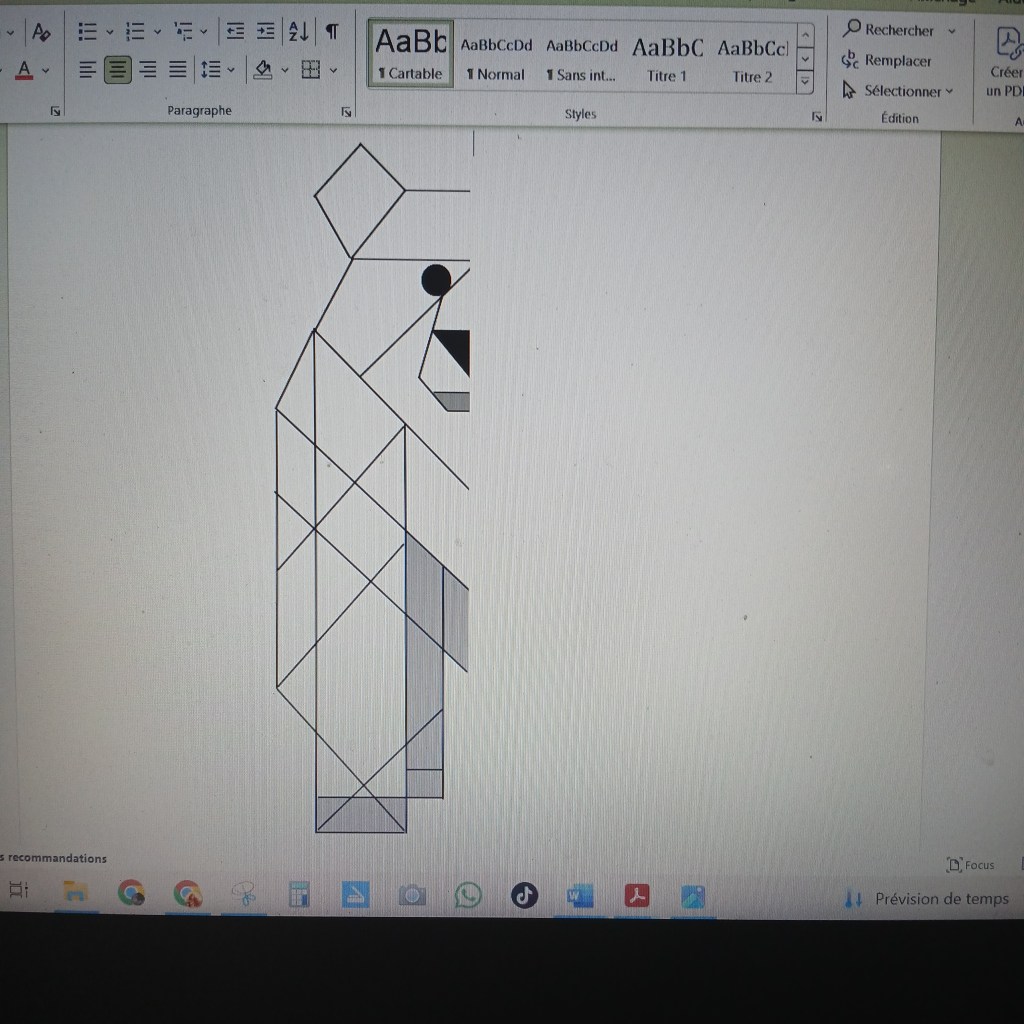
Task: Open the numbered list dropdown arrow
Action: click(x=157, y=32)
